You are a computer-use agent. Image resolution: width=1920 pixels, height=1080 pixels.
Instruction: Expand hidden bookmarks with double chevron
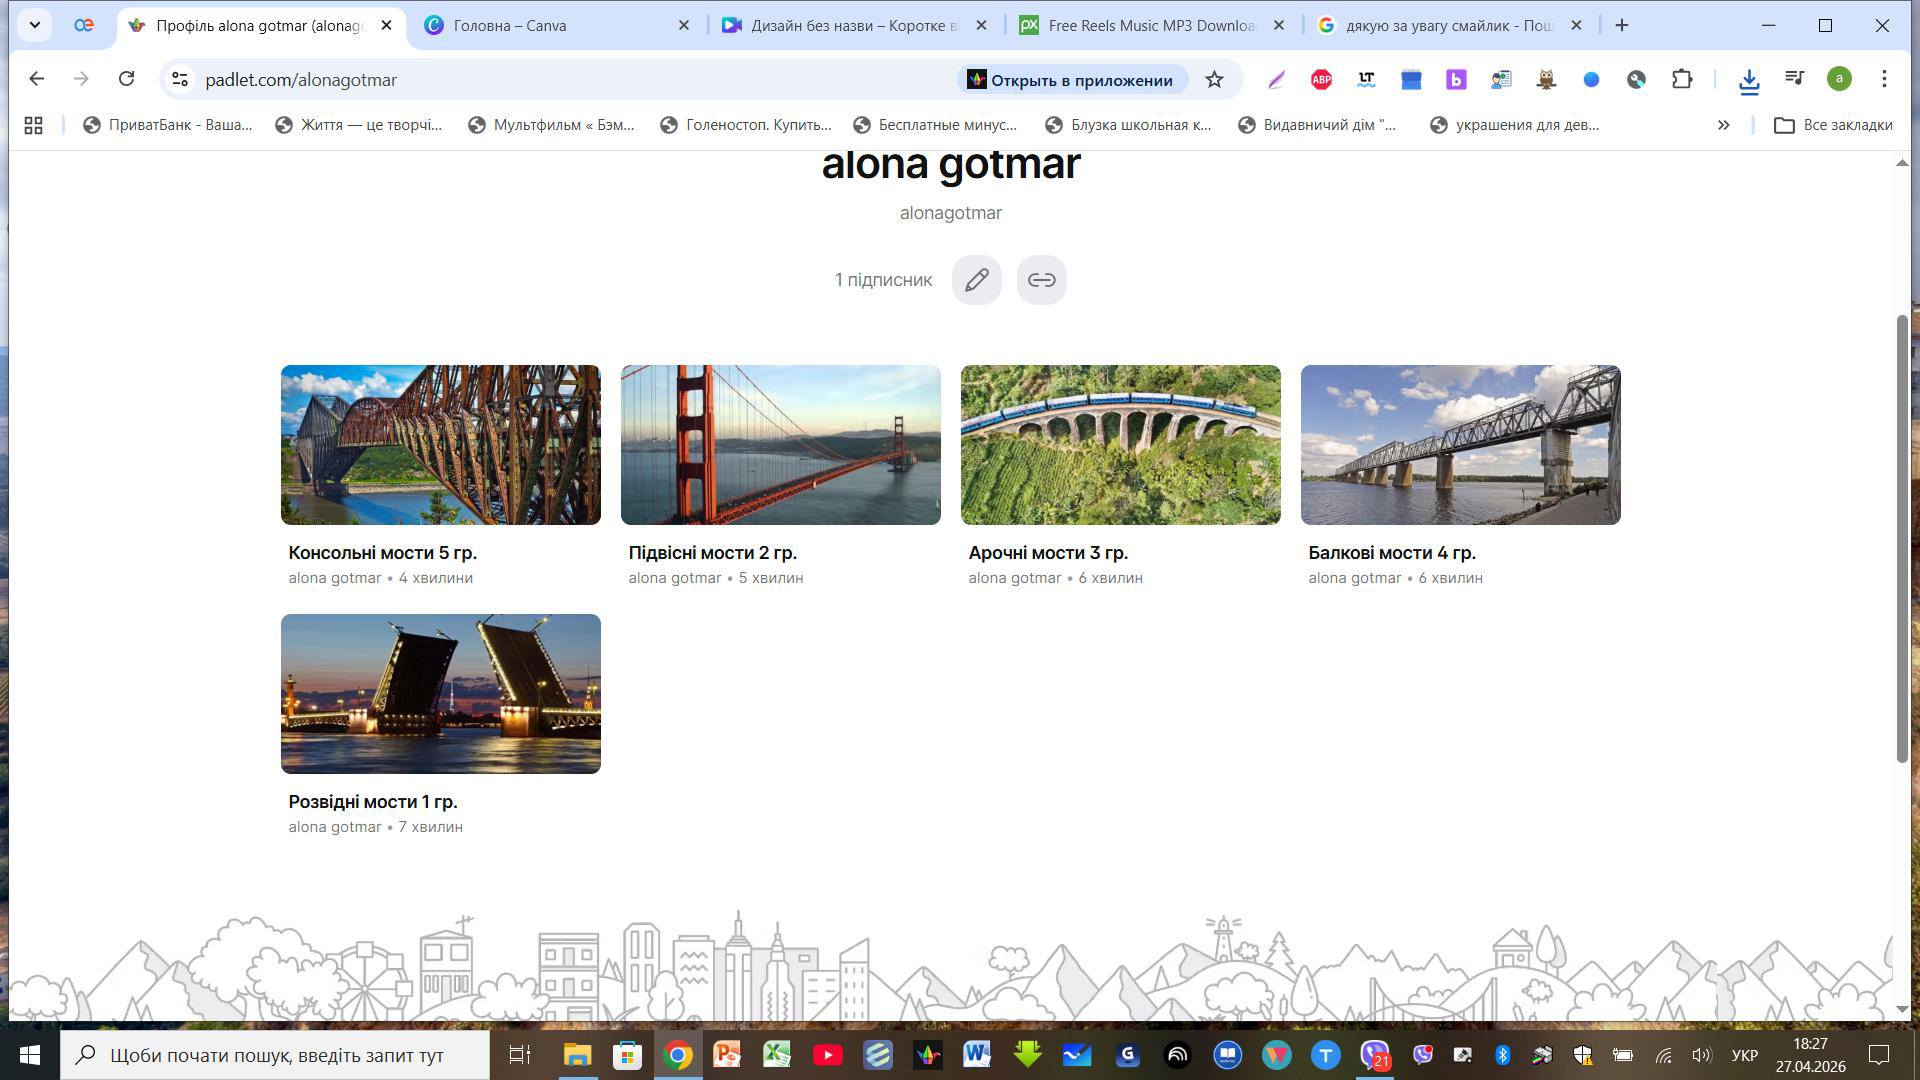(x=1723, y=125)
